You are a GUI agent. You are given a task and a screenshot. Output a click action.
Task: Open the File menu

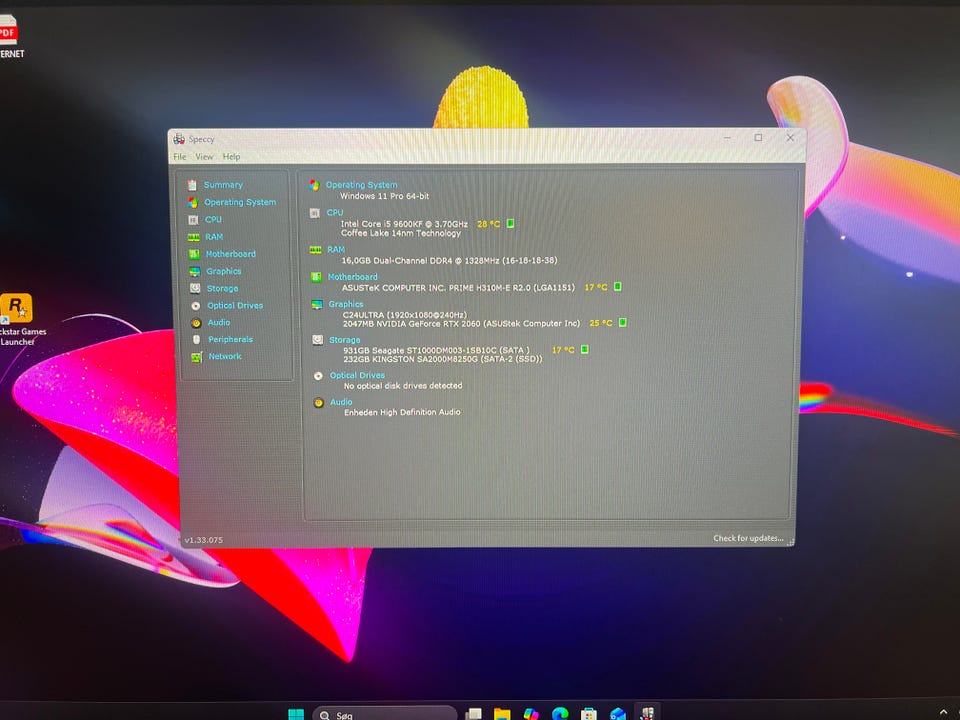179,157
